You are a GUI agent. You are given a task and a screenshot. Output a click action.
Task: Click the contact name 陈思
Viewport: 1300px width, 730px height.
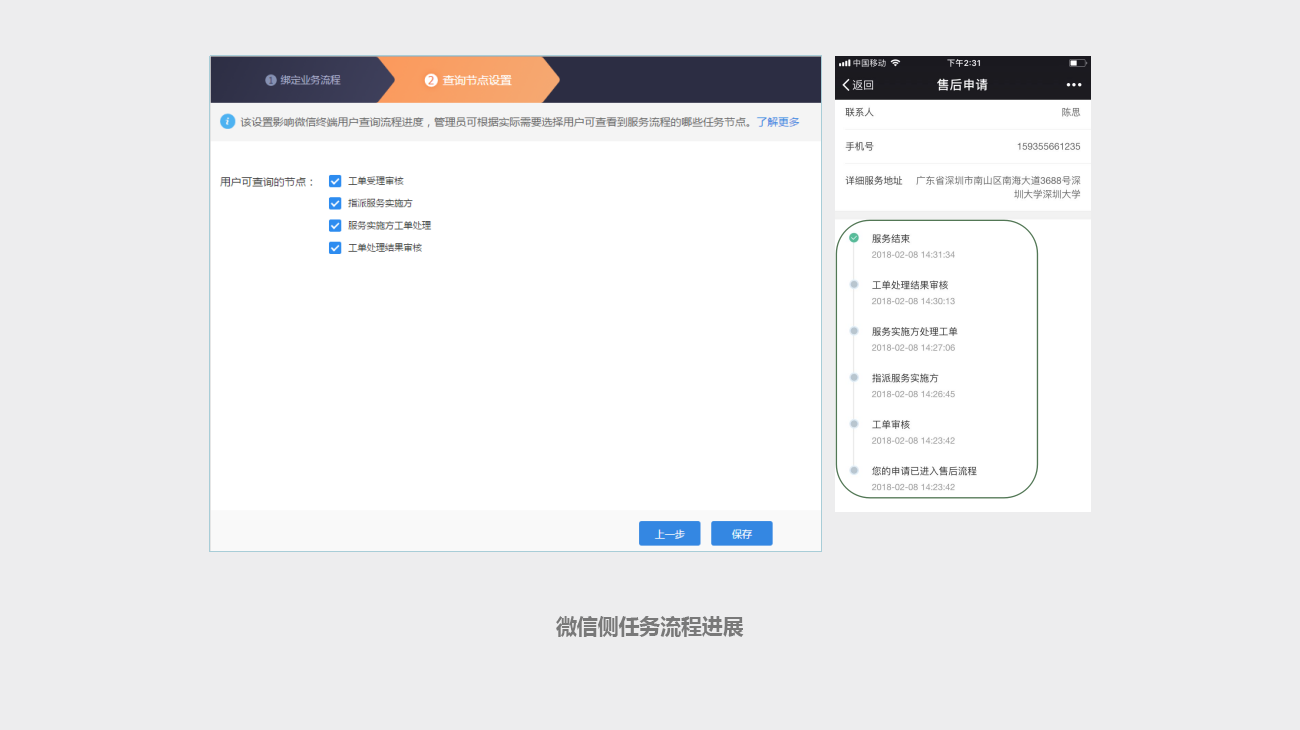[1071, 112]
